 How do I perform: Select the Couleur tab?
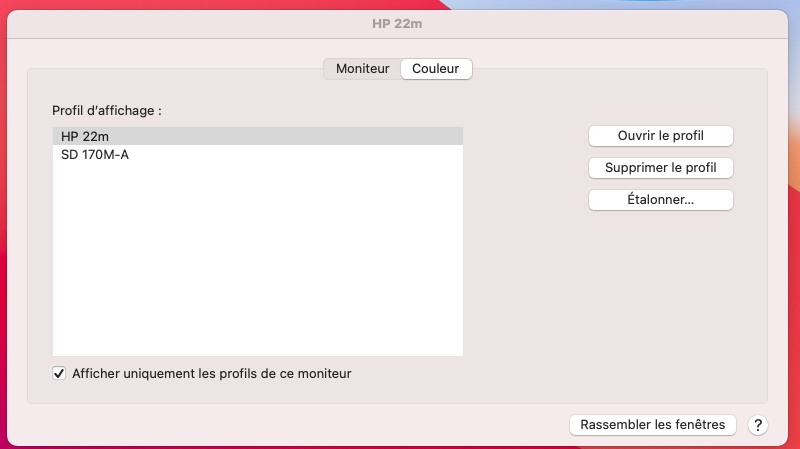pos(436,69)
